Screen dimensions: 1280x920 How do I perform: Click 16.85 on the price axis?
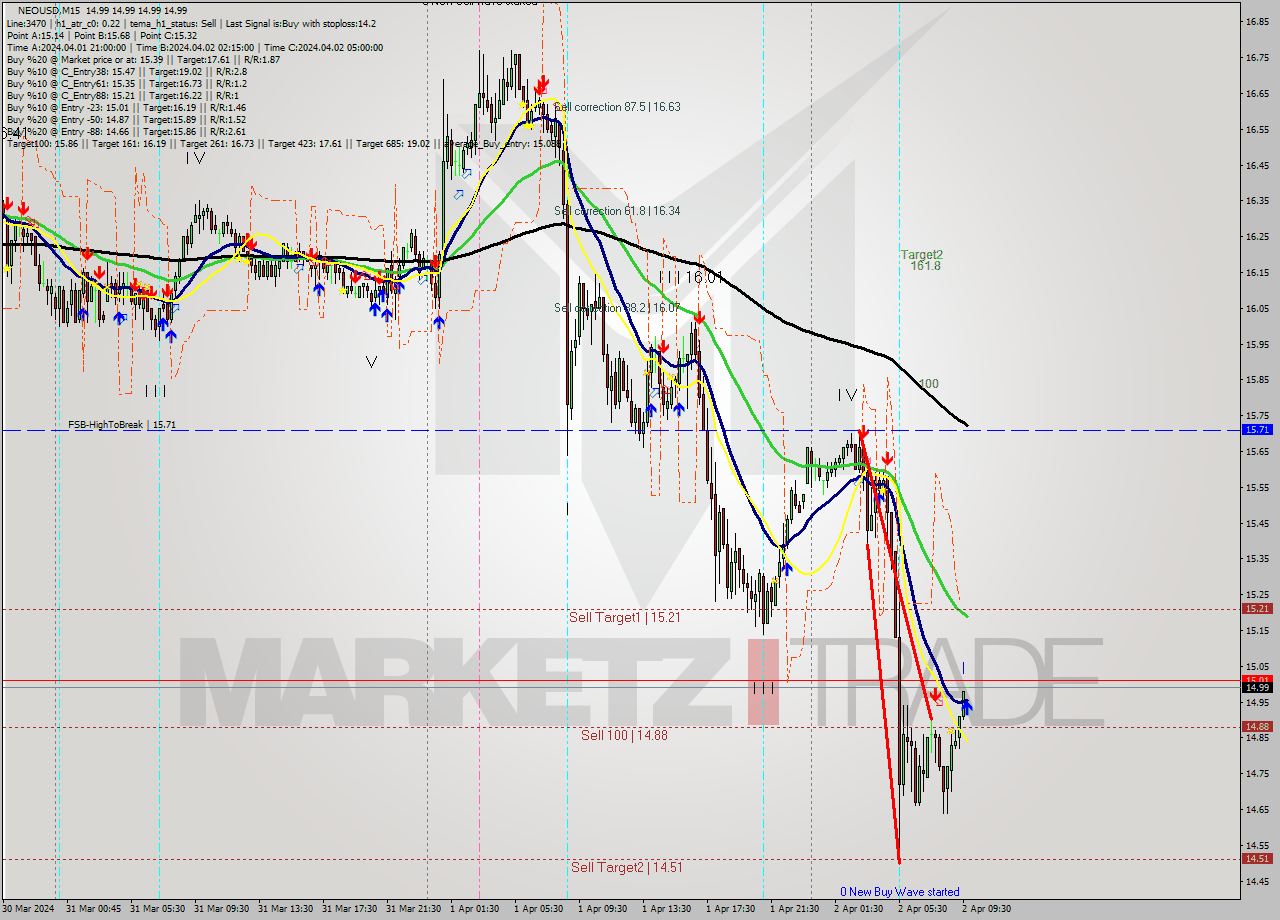tap(1257, 21)
